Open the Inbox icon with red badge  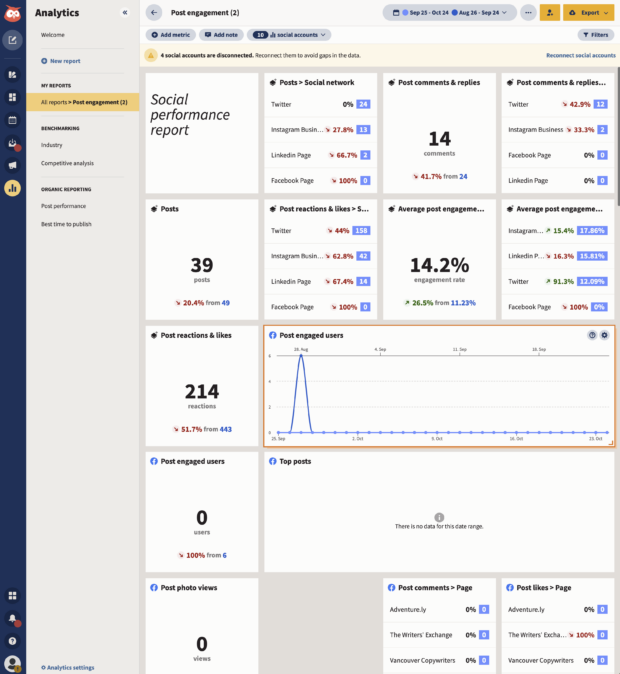(x=12, y=143)
